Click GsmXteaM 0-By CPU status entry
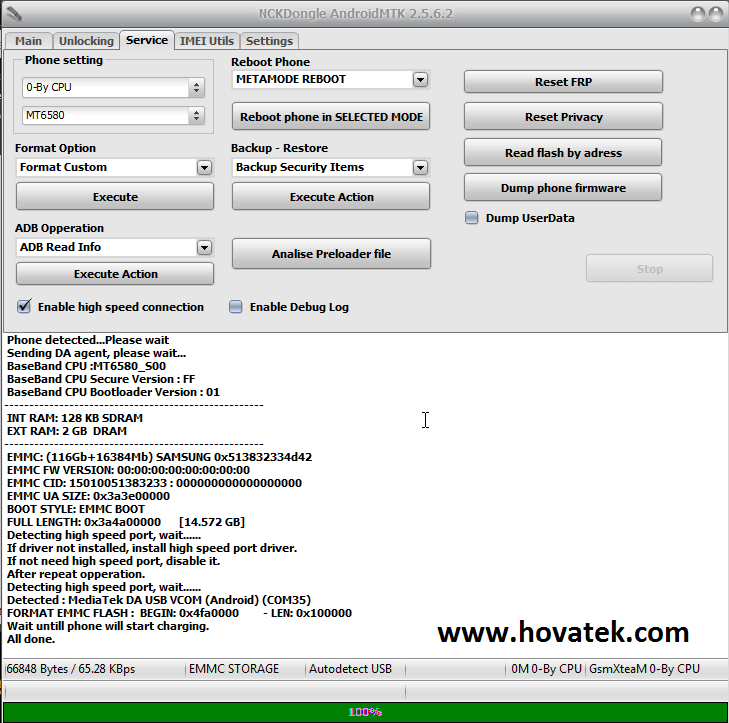 coord(644,669)
